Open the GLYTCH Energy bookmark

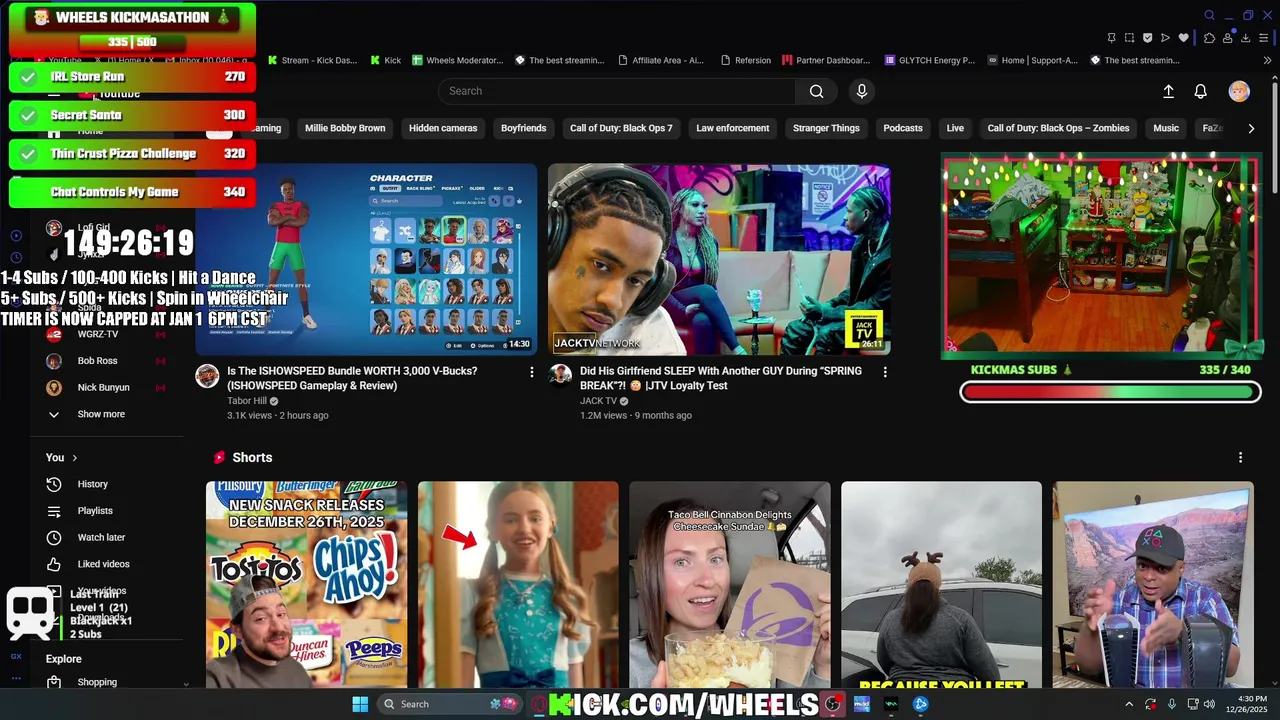[930, 60]
